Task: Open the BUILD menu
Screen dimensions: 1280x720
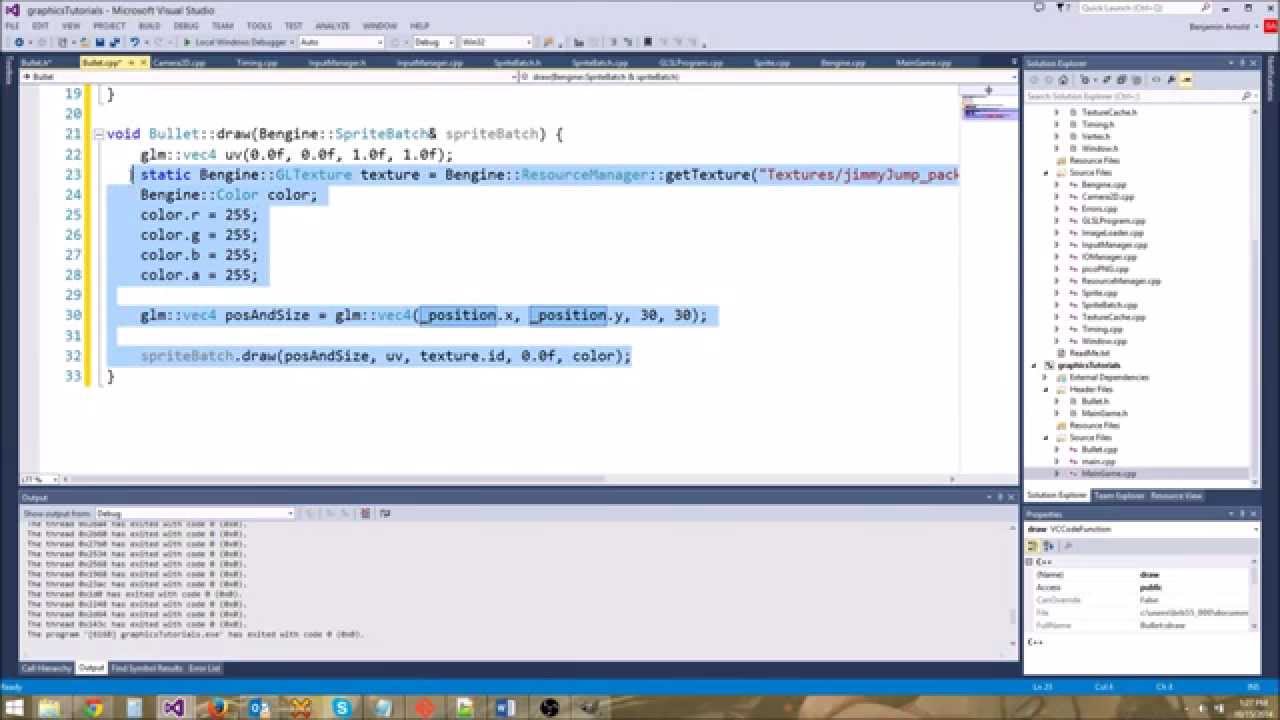Action: 150,25
